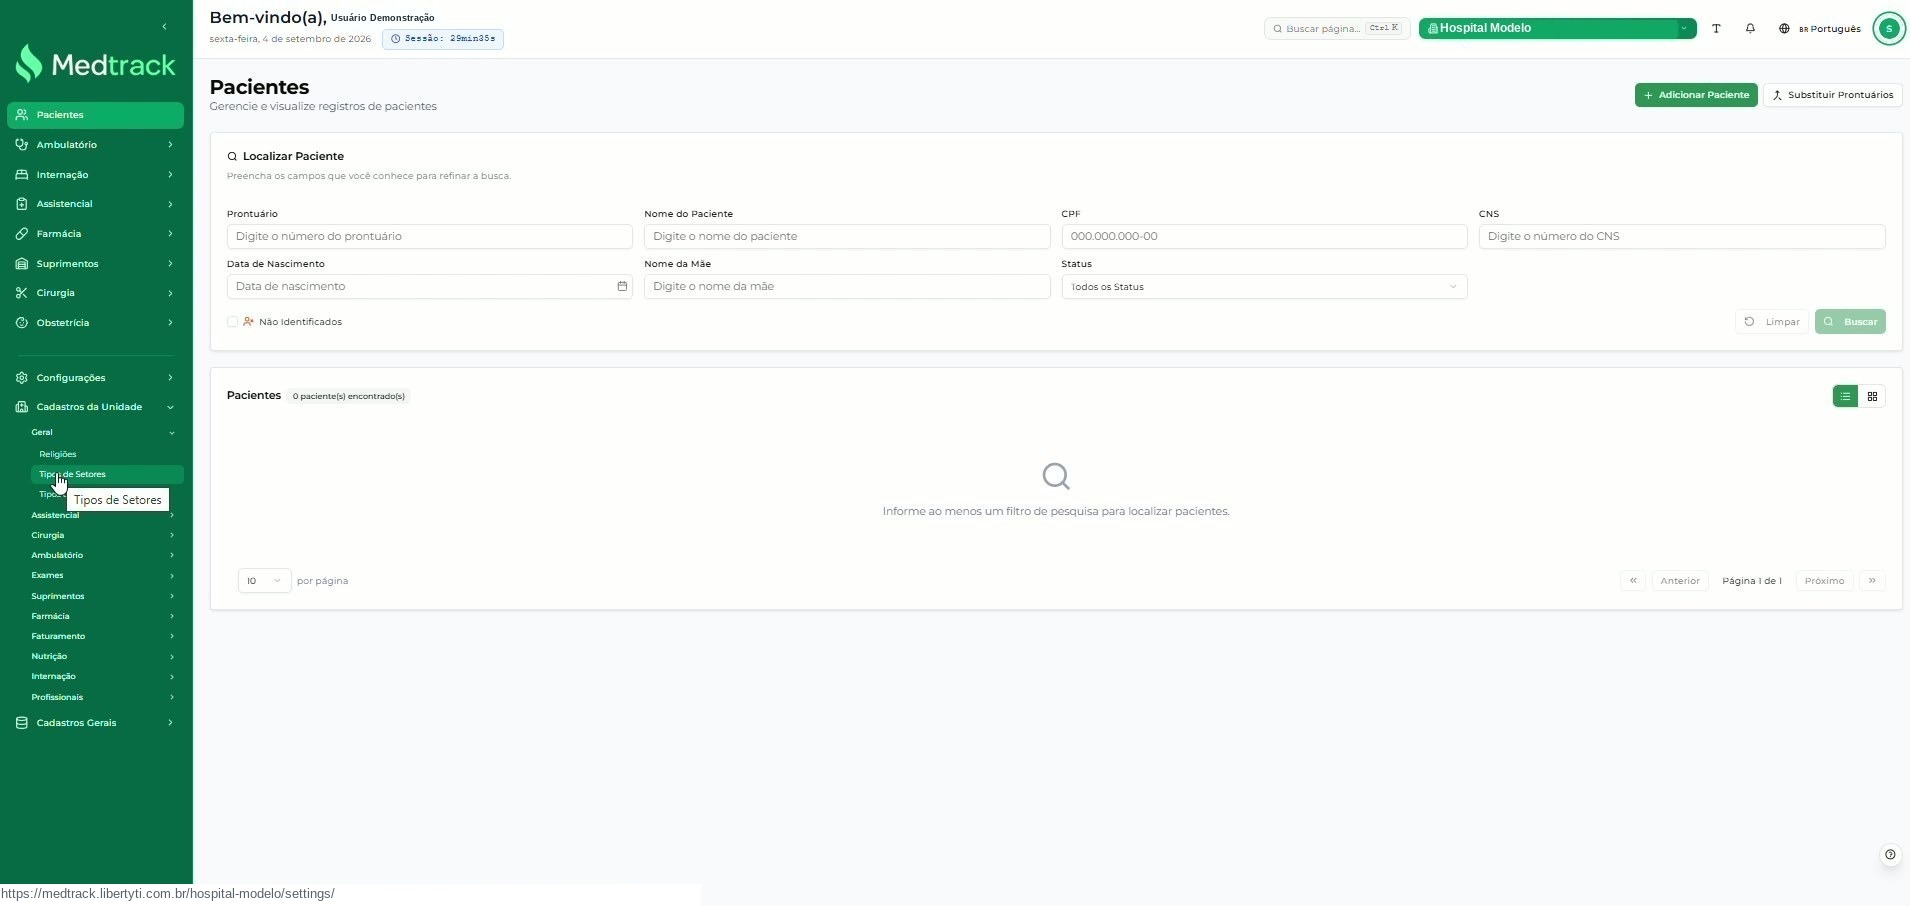
Task: Click the Limpar button
Action: (x=1772, y=322)
